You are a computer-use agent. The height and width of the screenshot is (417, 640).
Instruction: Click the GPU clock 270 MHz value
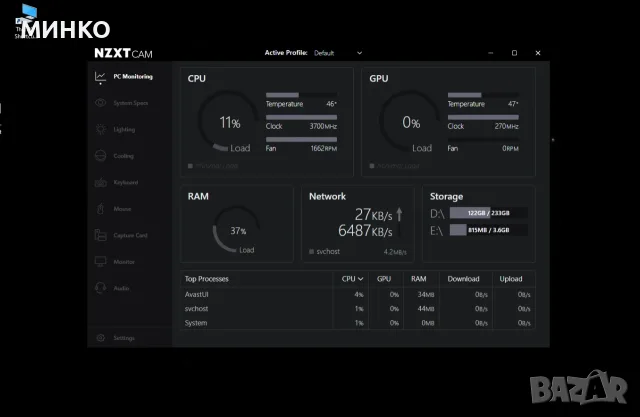[507, 126]
